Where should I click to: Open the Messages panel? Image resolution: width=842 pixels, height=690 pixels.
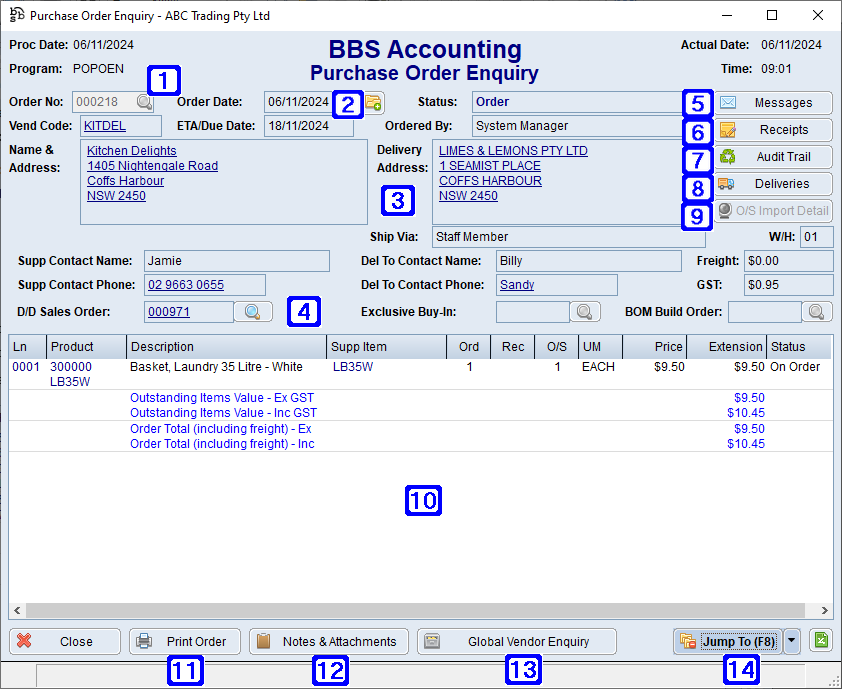(x=773, y=103)
